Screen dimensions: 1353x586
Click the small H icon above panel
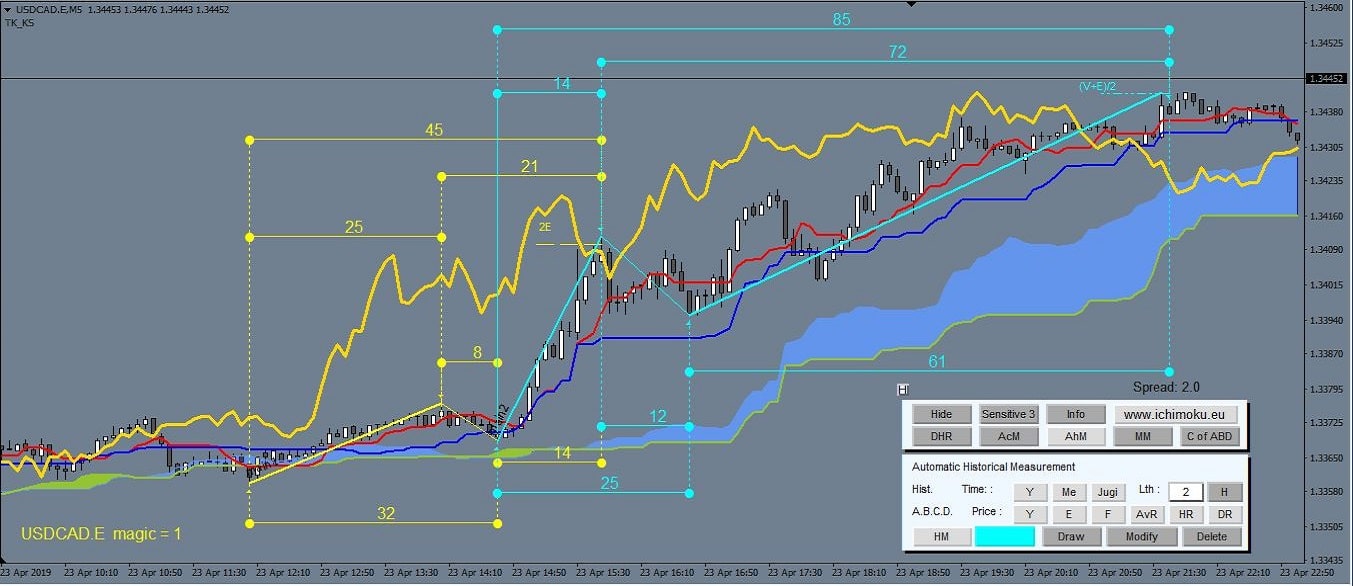click(902, 388)
